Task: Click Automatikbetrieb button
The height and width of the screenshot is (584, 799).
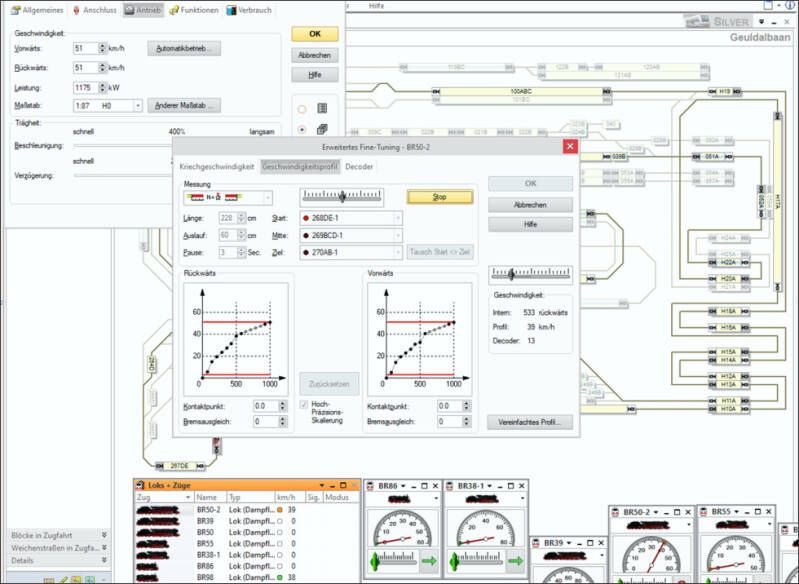Action: [184, 48]
